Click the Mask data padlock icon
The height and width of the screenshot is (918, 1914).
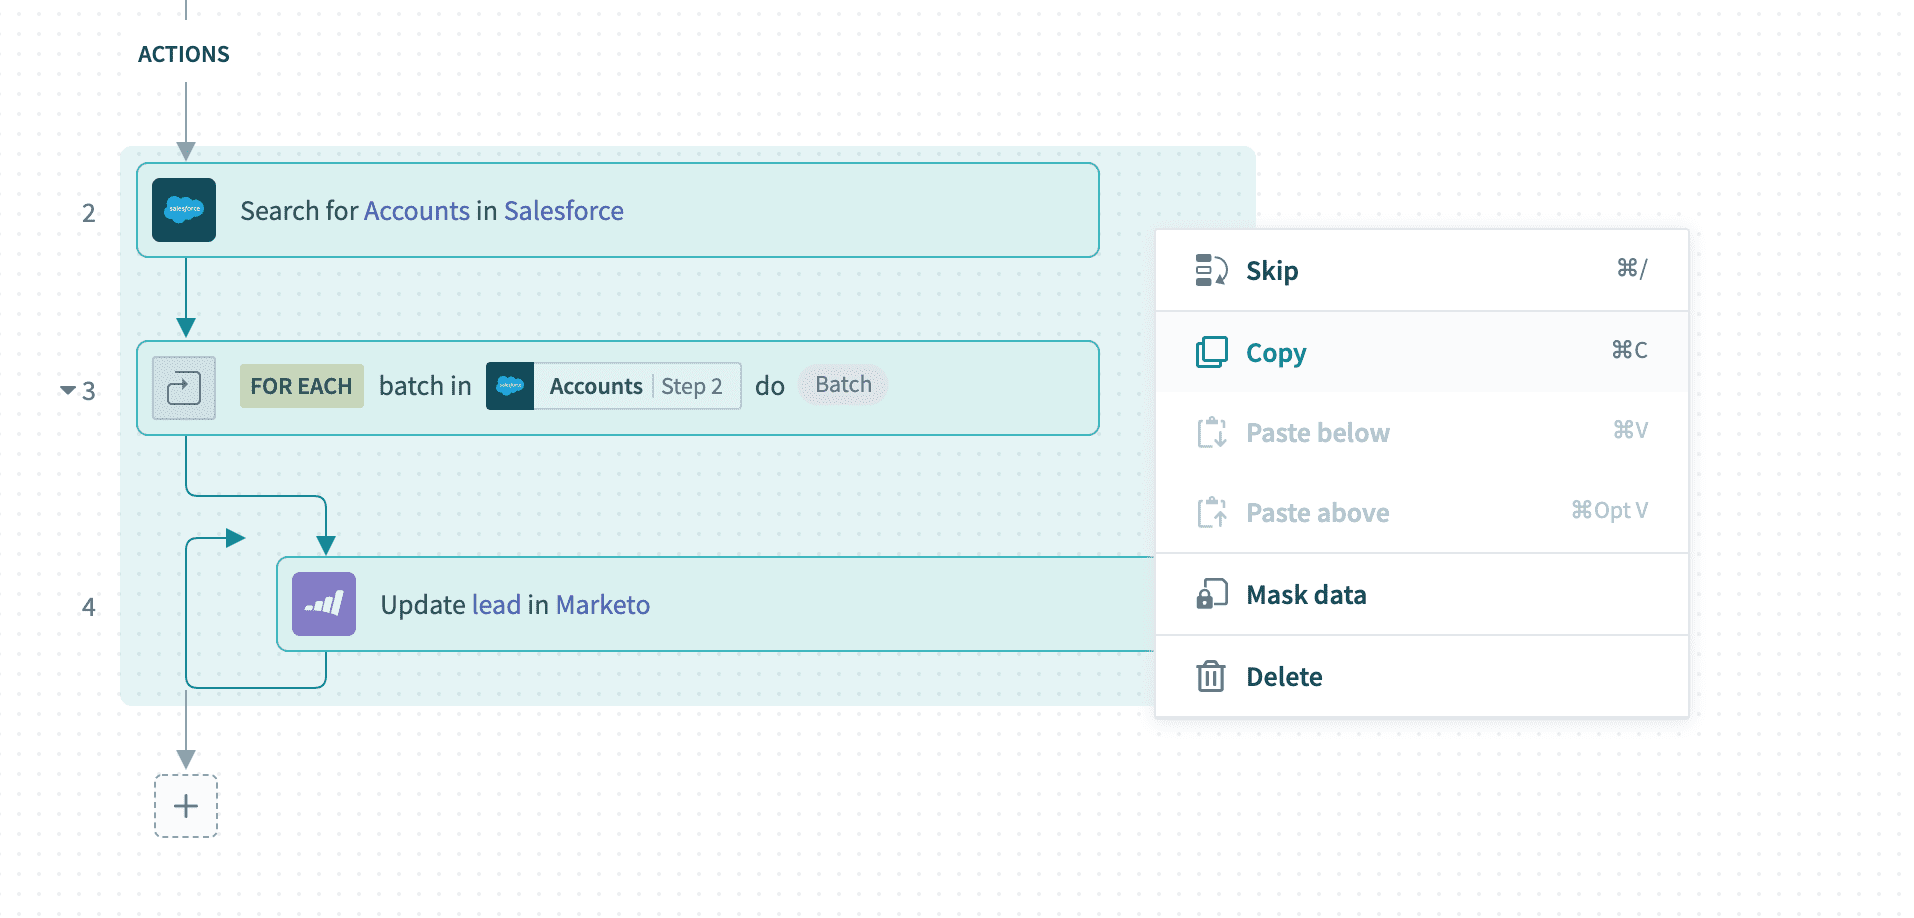tap(1210, 593)
